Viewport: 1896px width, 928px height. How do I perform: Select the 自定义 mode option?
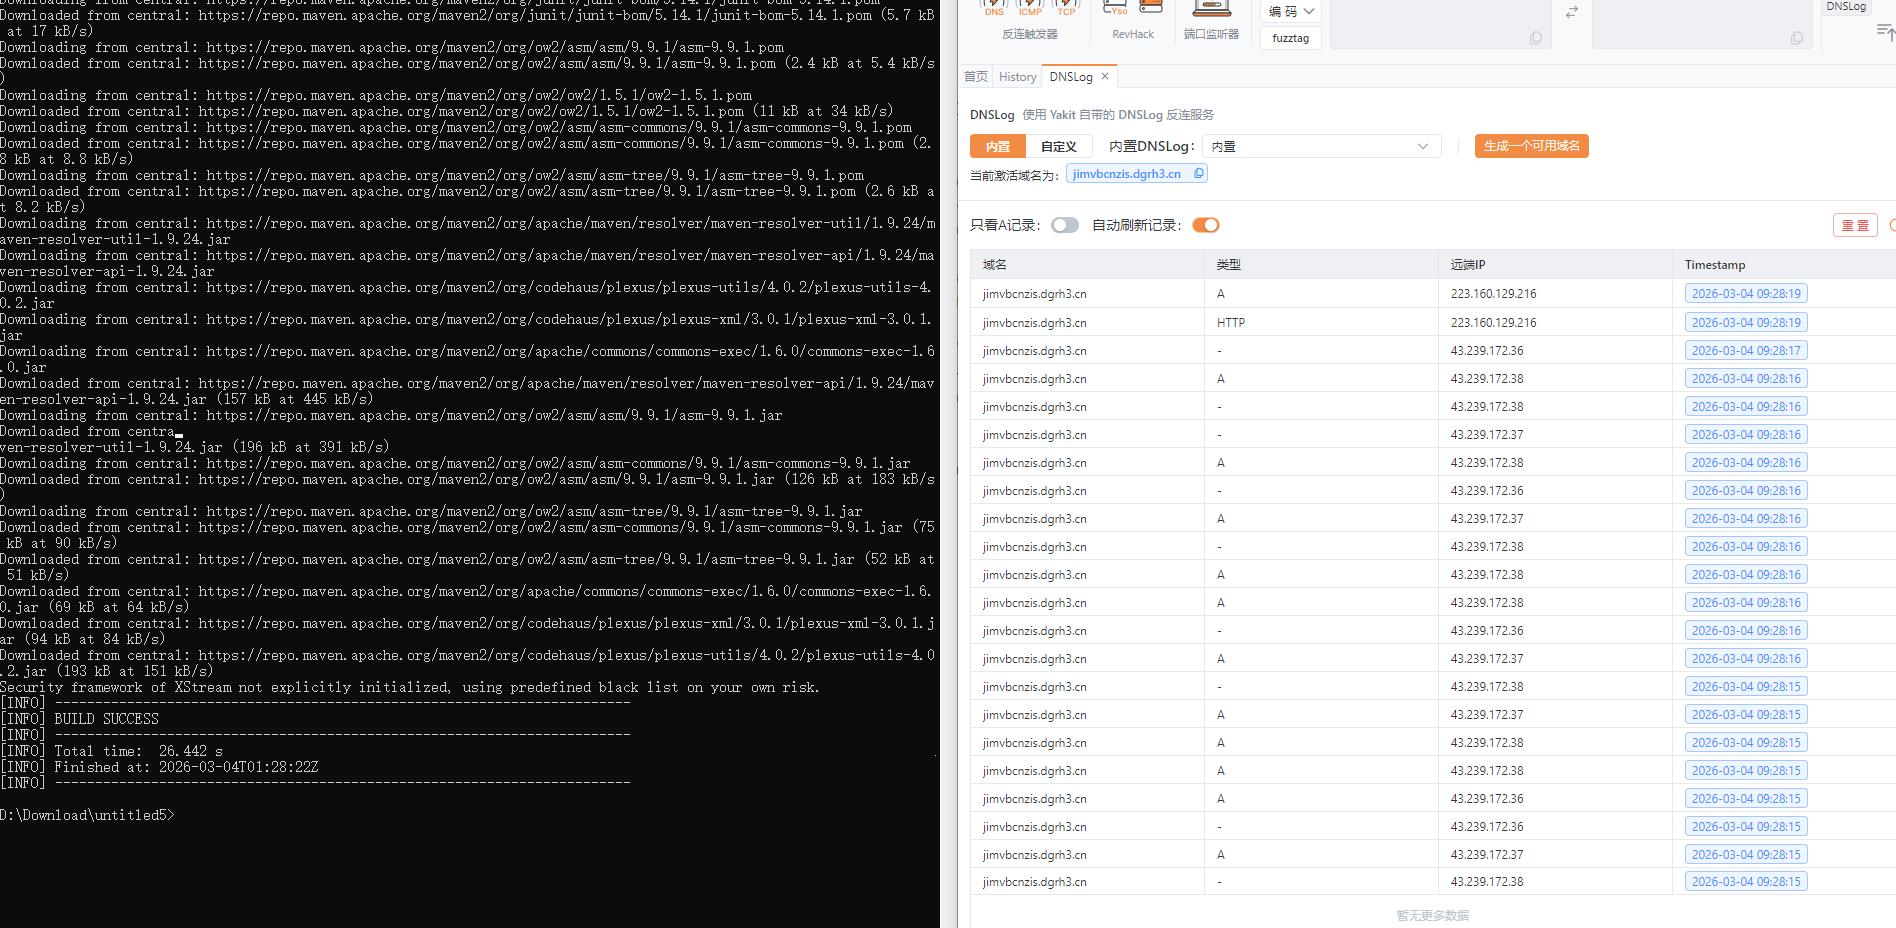[1058, 146]
